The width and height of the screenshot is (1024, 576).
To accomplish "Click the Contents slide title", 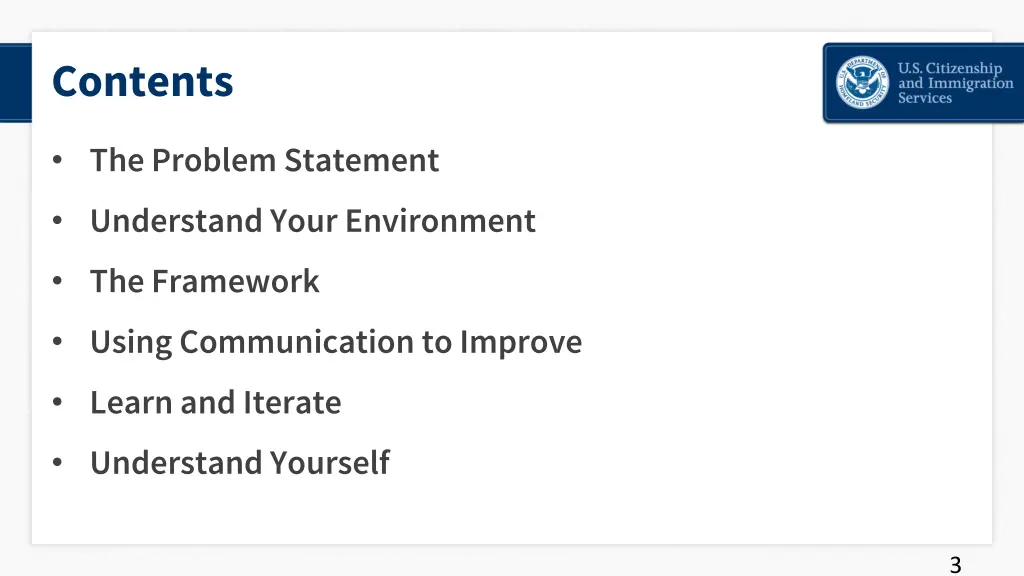I will coord(142,82).
